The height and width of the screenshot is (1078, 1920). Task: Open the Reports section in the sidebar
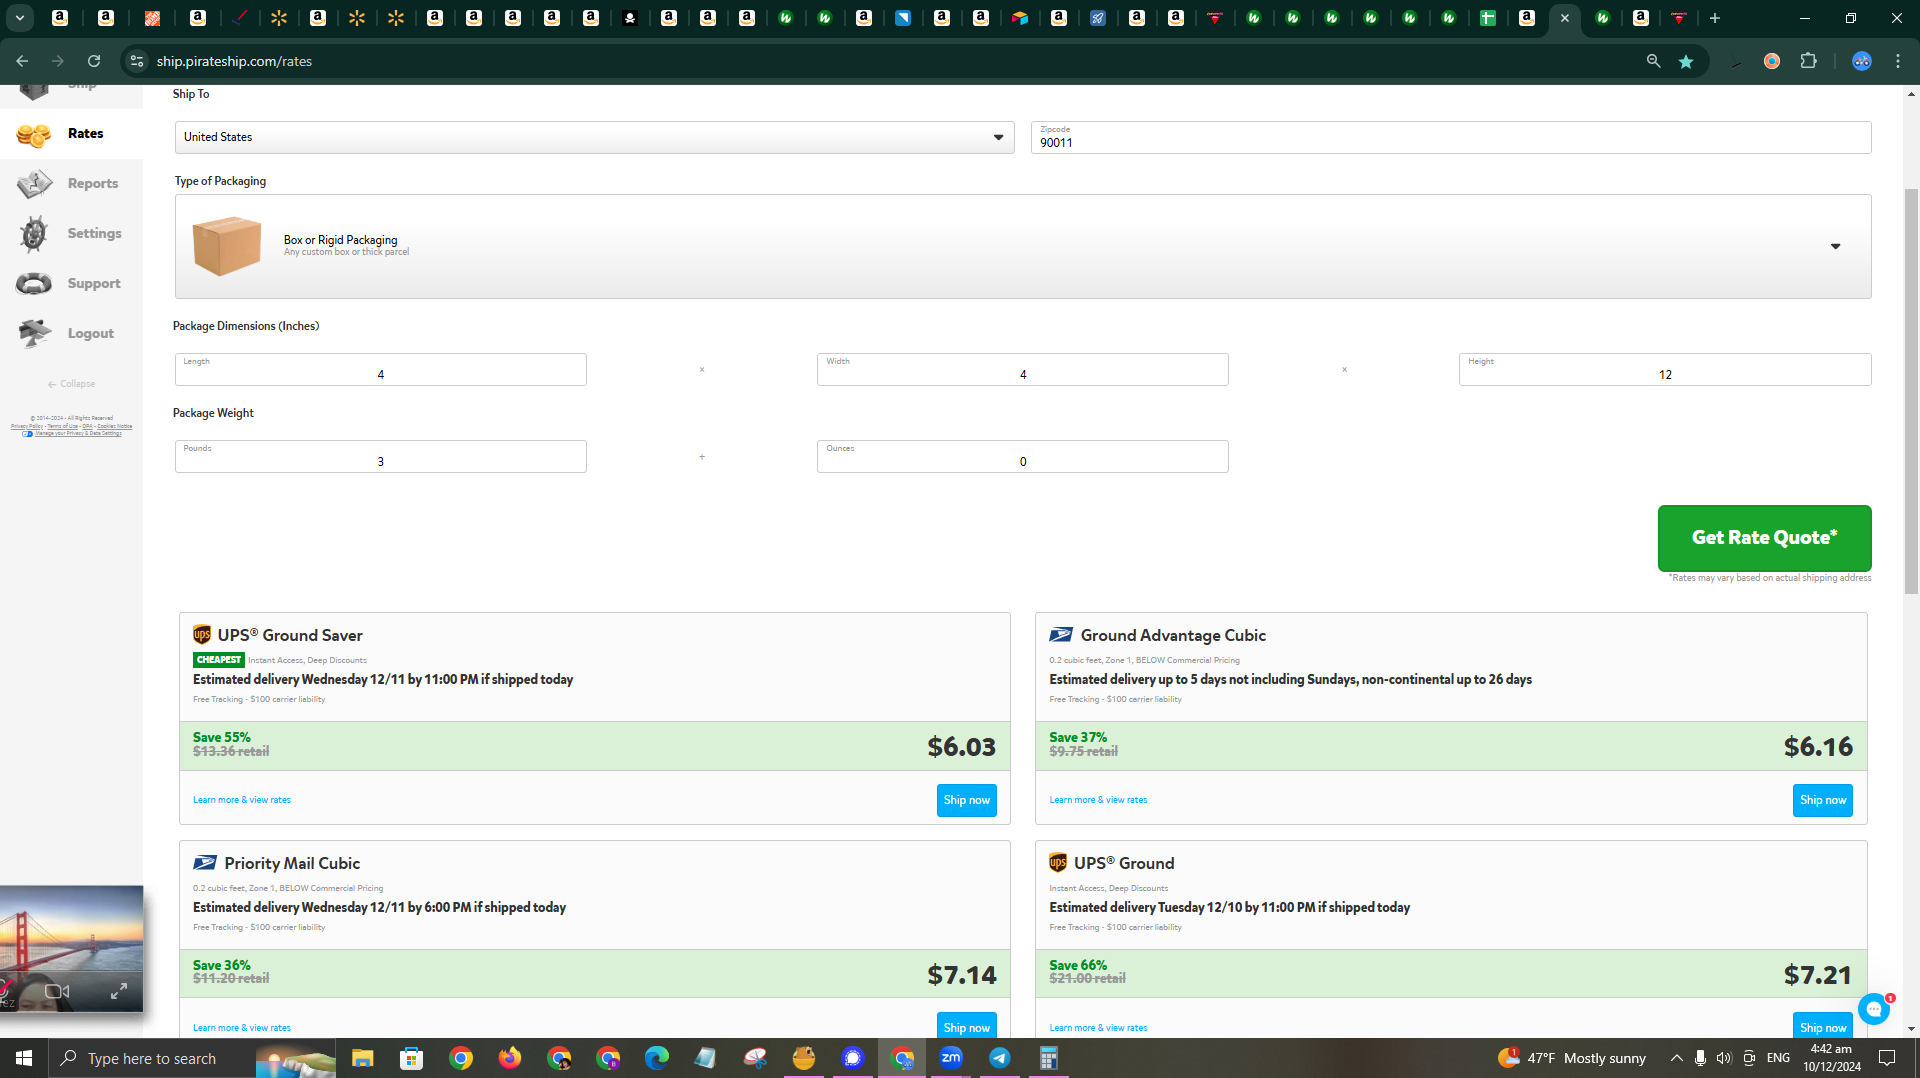71,184
